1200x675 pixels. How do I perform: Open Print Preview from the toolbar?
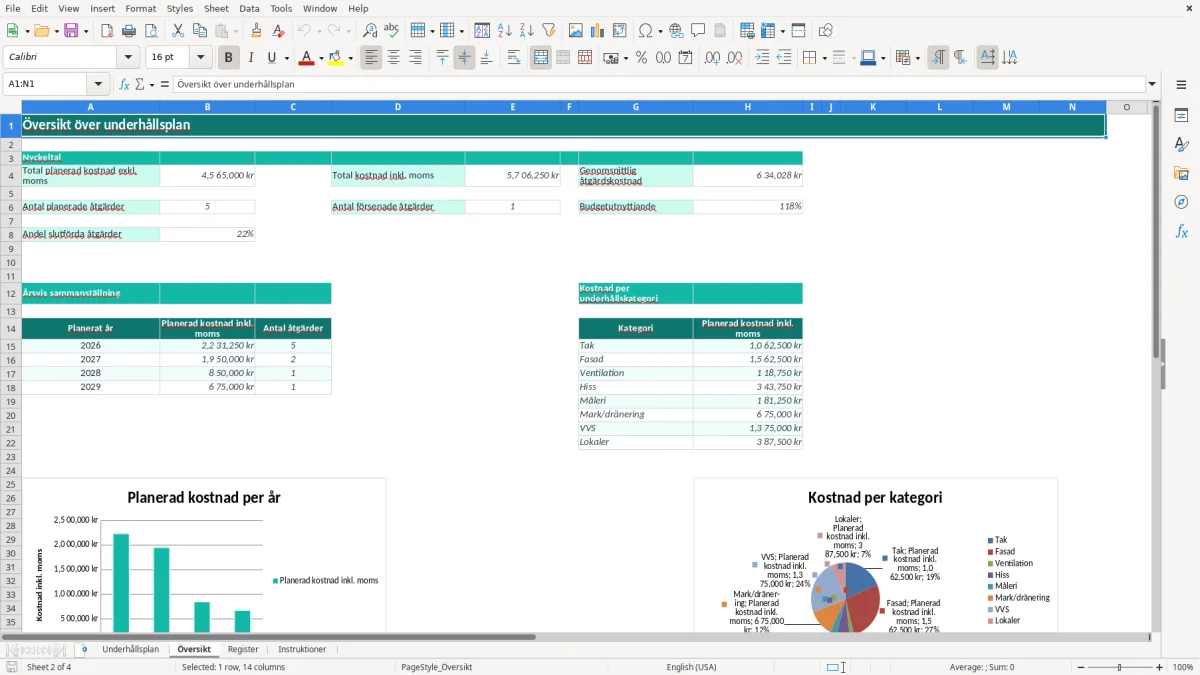pyautogui.click(x=151, y=31)
